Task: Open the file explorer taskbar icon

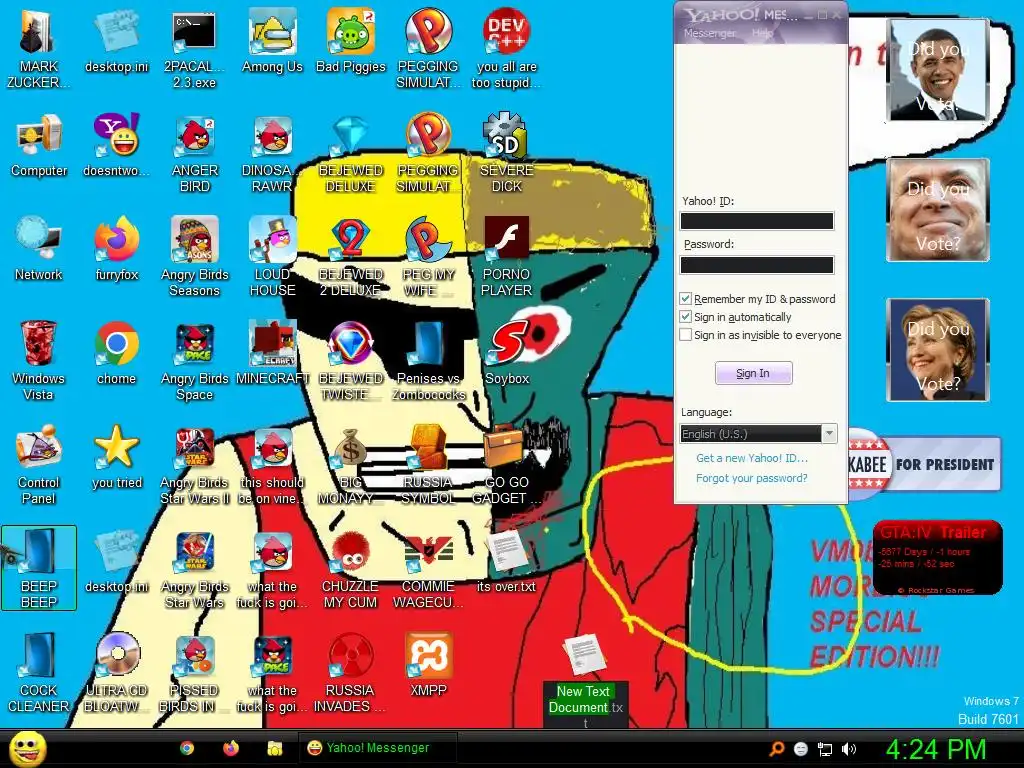Action: 274,748
